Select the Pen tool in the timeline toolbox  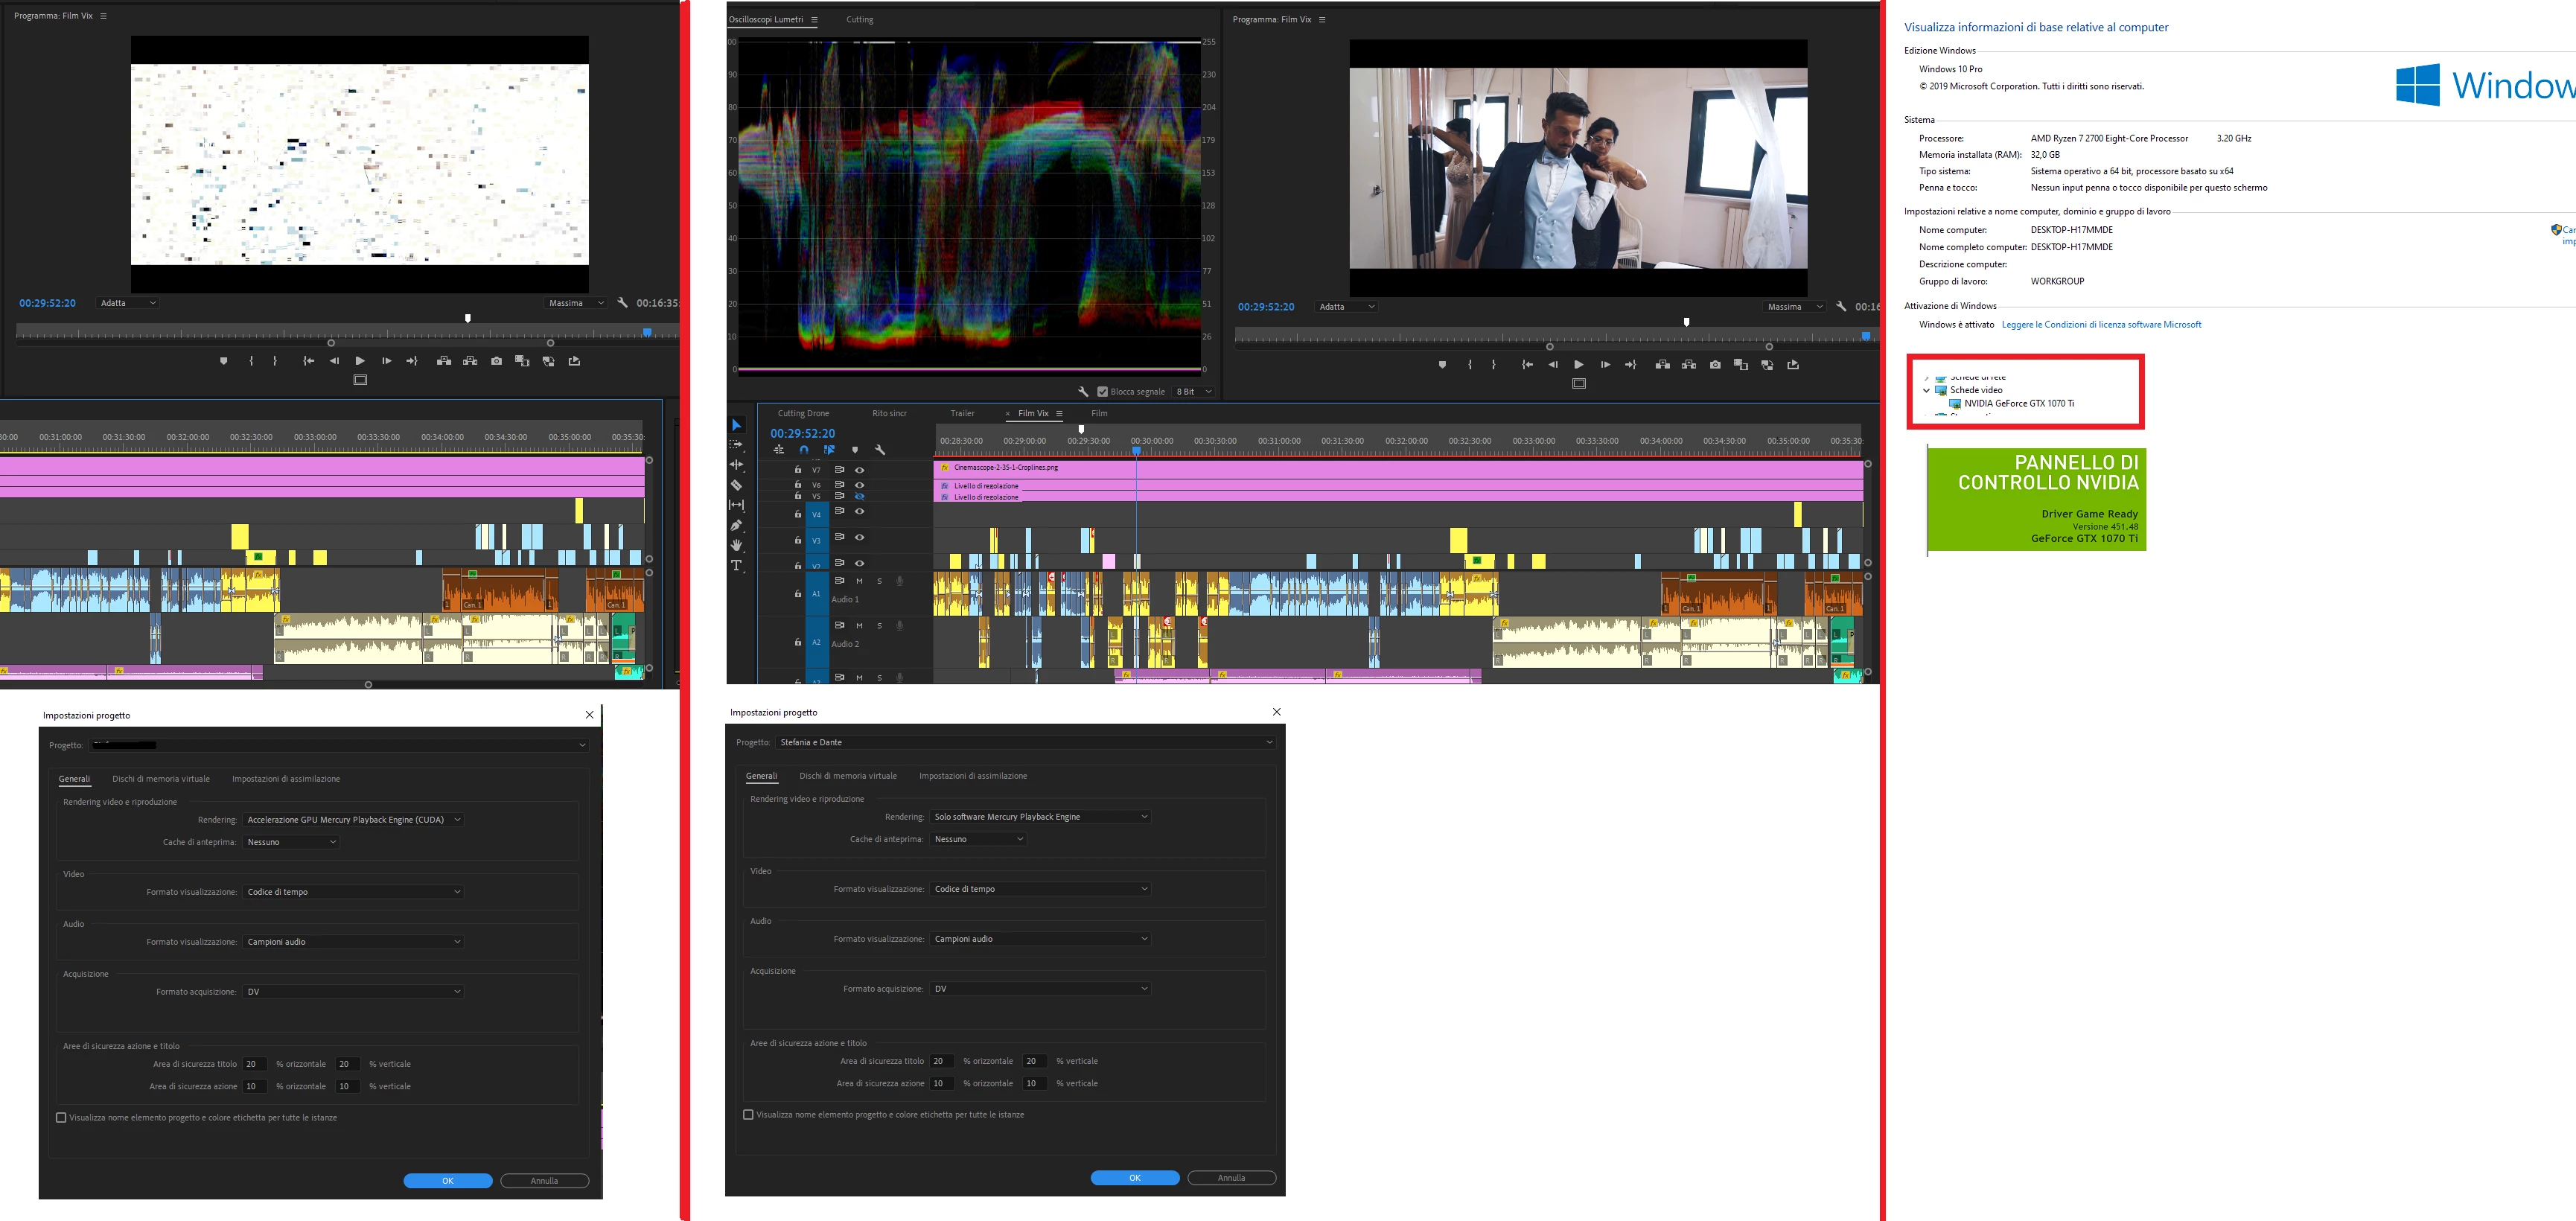click(736, 525)
